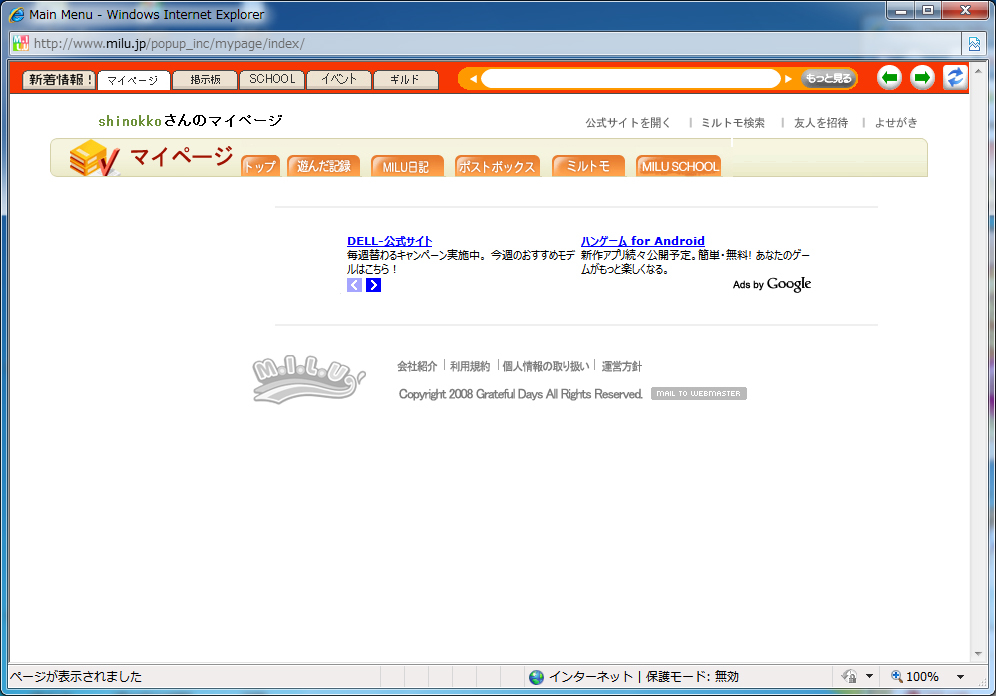The width and height of the screenshot is (996, 696).
Task: Click the 公式サイトを開く link
Action: pos(628,123)
